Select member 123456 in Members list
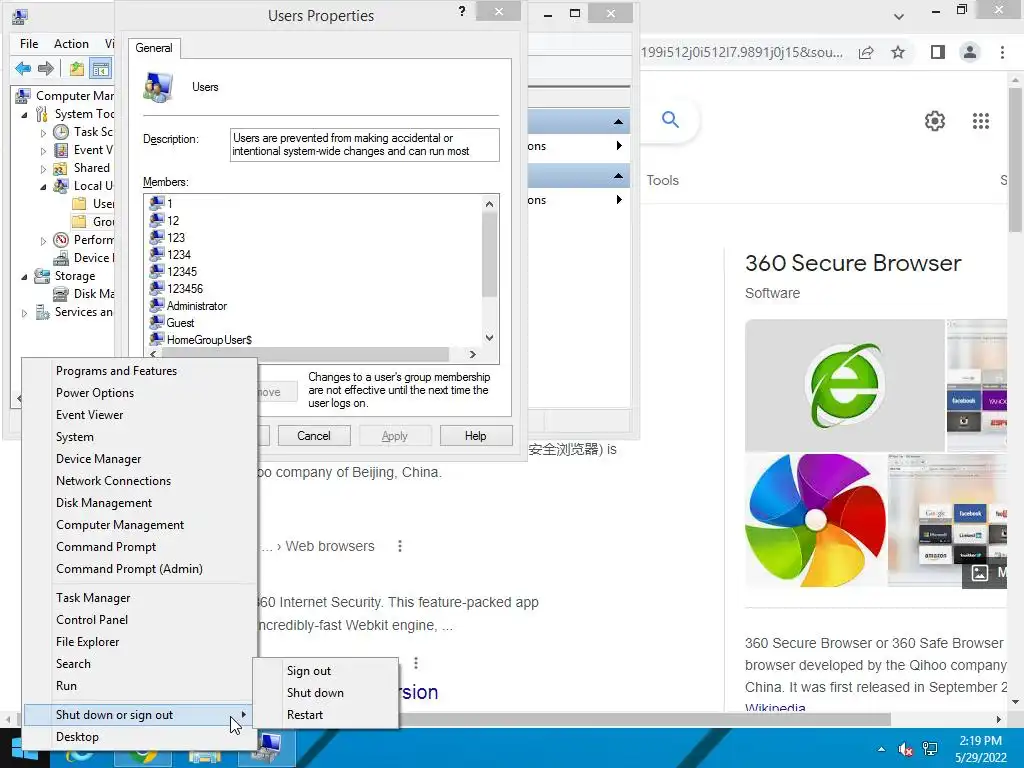The image size is (1024, 768). click(185, 289)
